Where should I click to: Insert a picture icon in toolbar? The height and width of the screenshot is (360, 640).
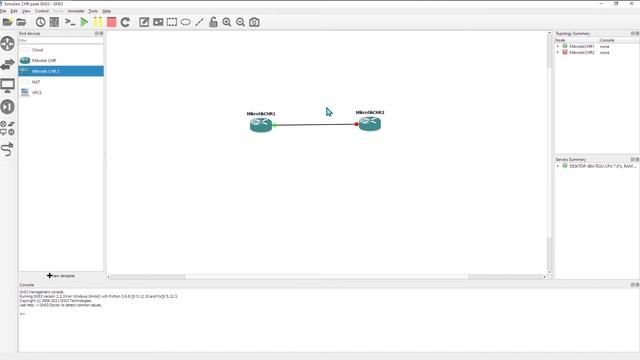click(x=158, y=22)
